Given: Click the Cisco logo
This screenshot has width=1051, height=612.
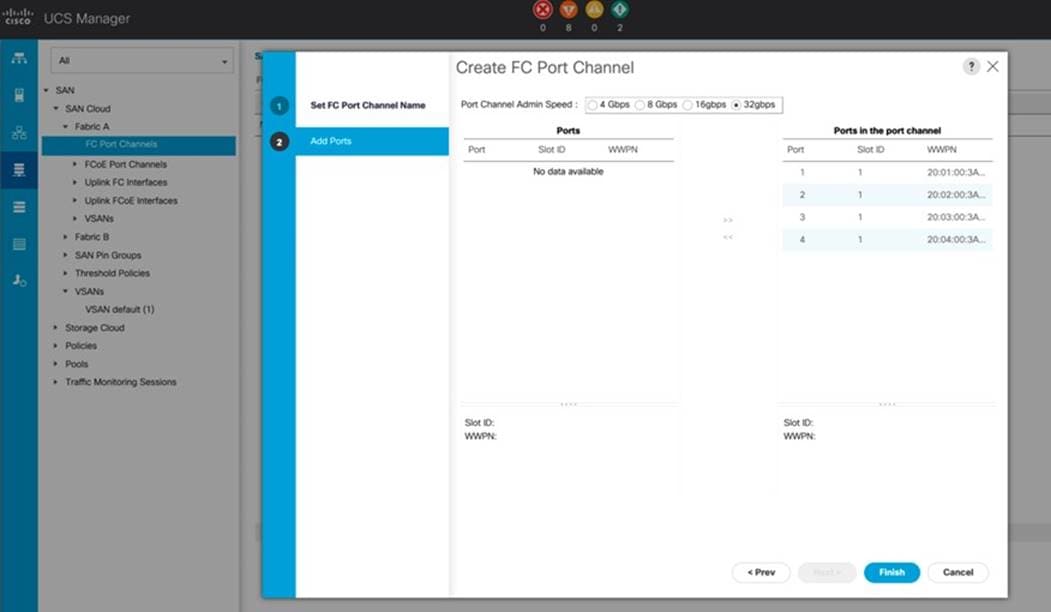Looking at the screenshot, I should [x=17, y=17].
